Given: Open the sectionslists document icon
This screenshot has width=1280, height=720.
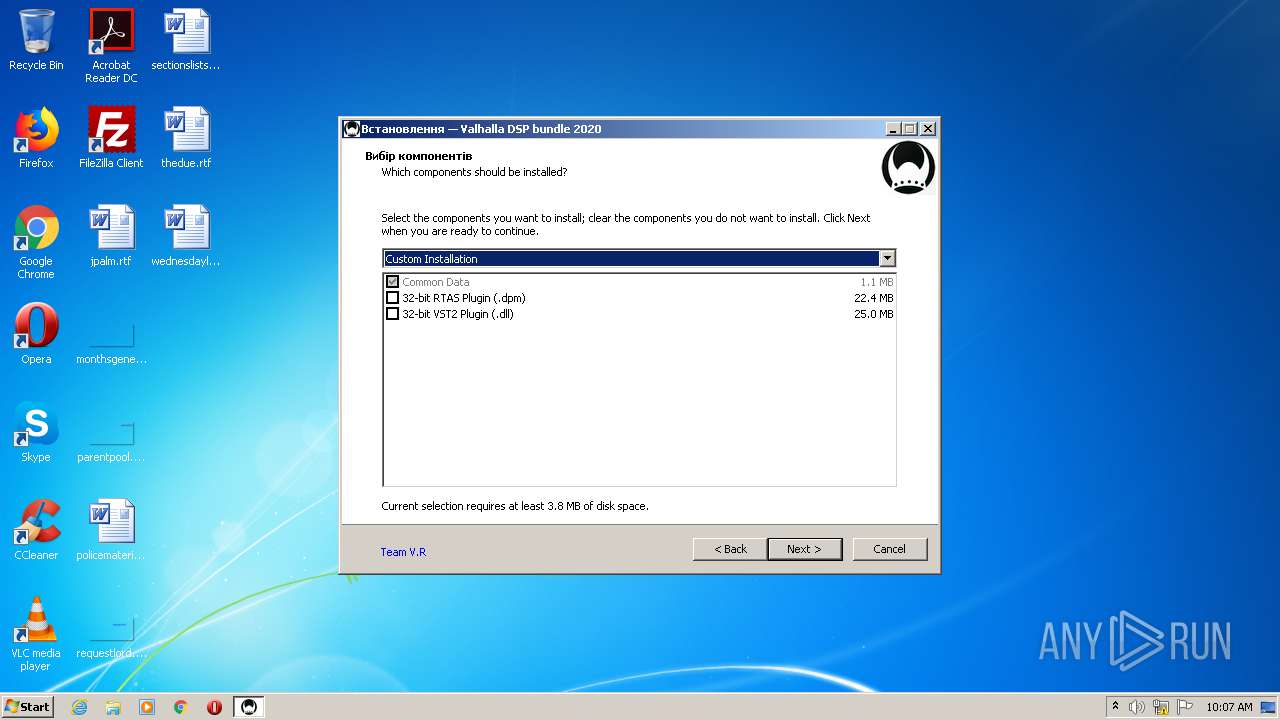Looking at the screenshot, I should coord(186,40).
